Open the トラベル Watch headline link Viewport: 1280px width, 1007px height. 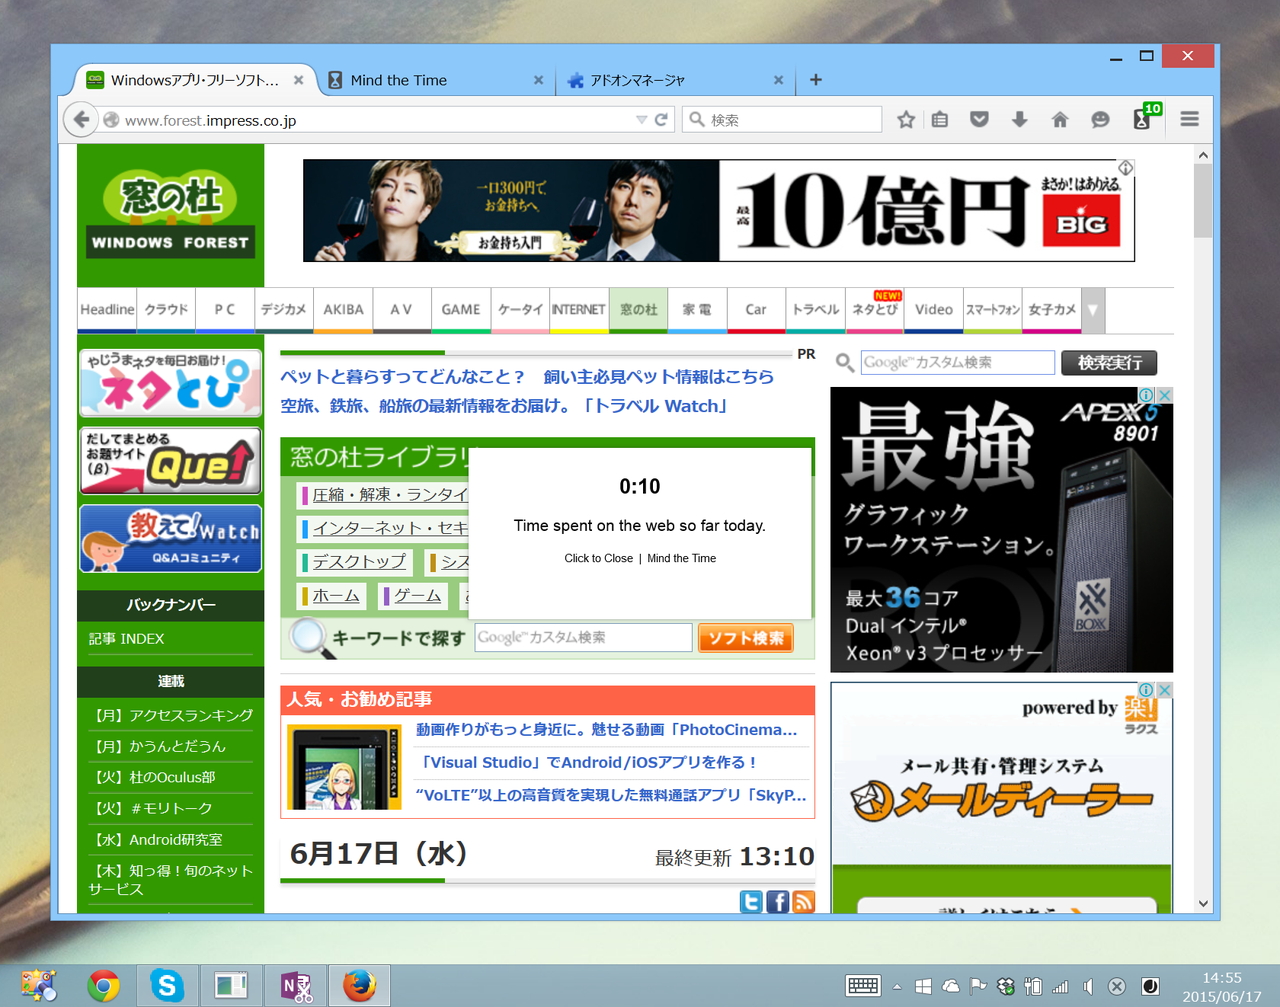tap(505, 406)
